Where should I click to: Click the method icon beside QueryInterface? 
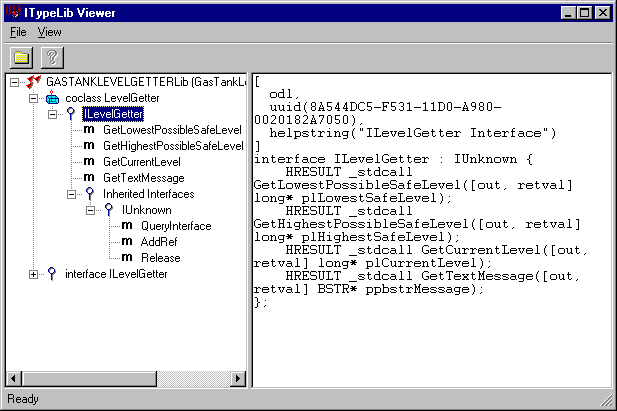click(127, 226)
